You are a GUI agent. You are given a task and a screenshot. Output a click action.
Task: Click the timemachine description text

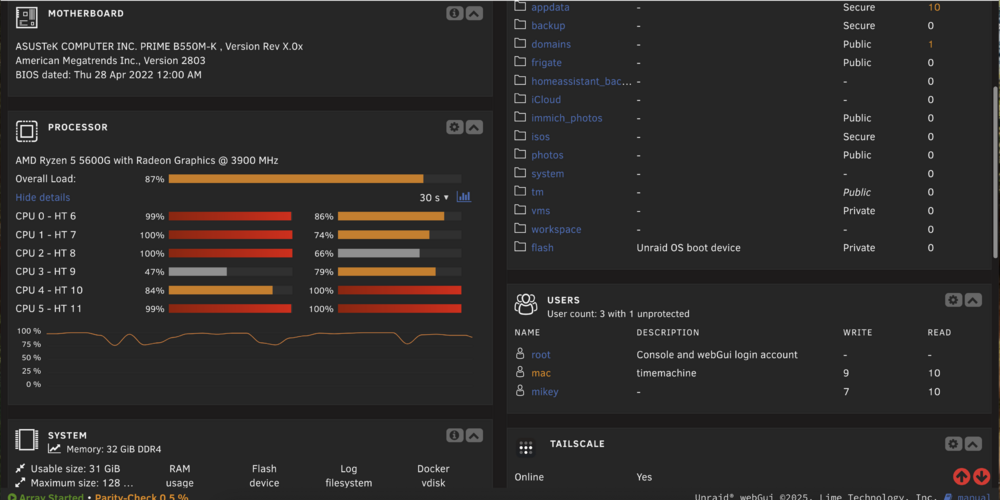666,373
